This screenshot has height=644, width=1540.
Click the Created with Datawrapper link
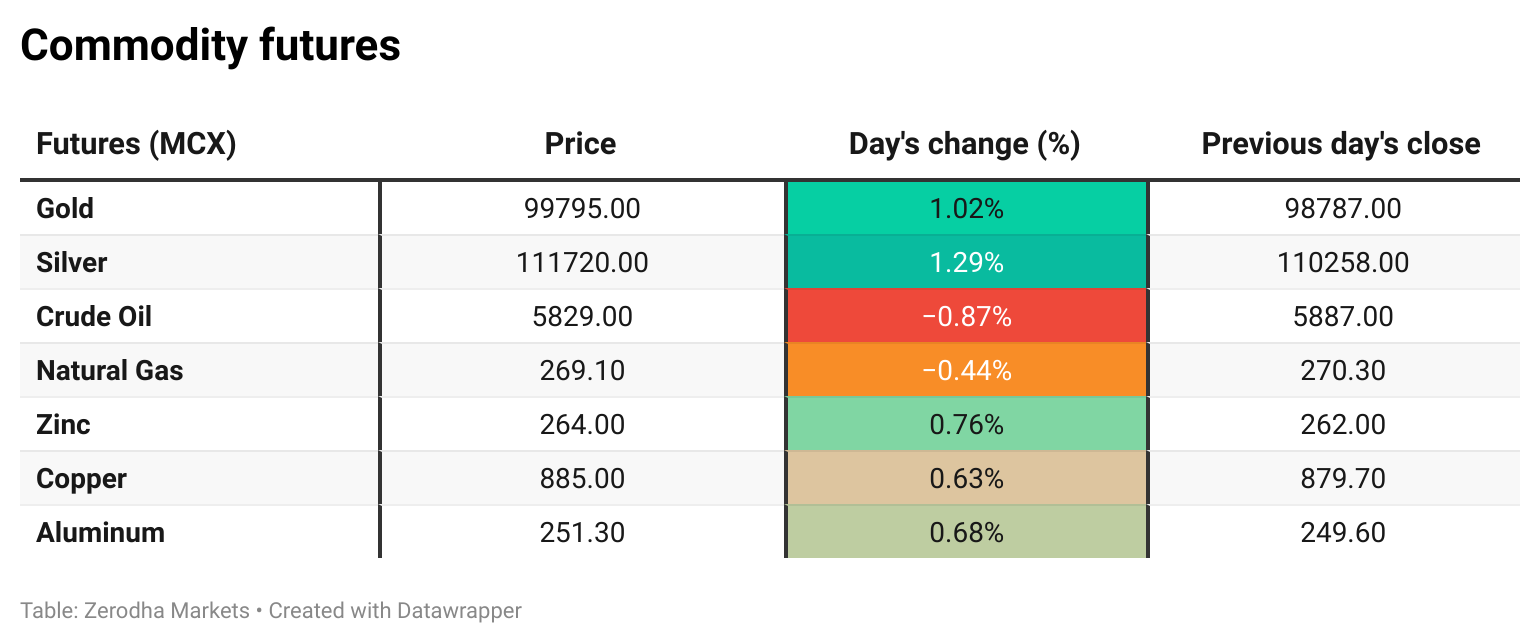(395, 610)
